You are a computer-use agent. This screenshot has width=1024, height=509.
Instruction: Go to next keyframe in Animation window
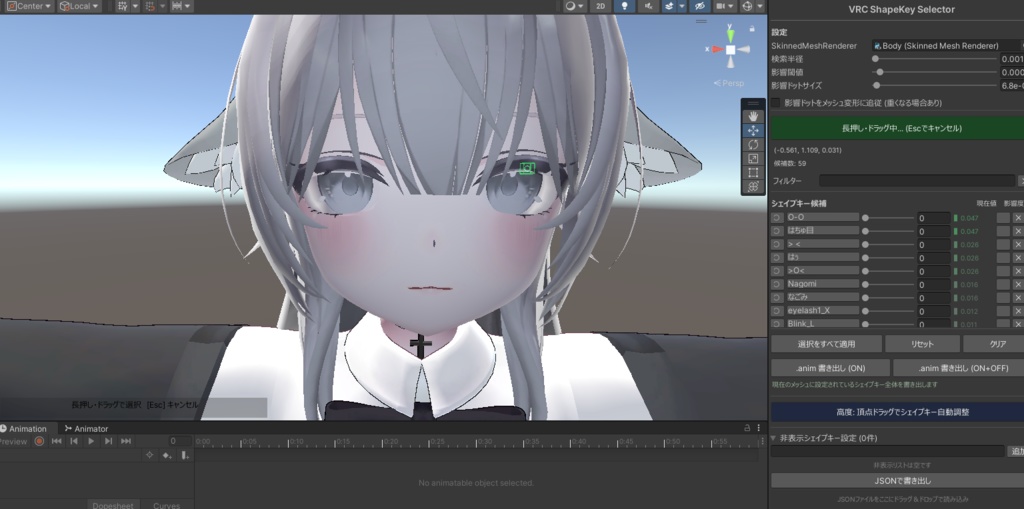pyautogui.click(x=108, y=442)
